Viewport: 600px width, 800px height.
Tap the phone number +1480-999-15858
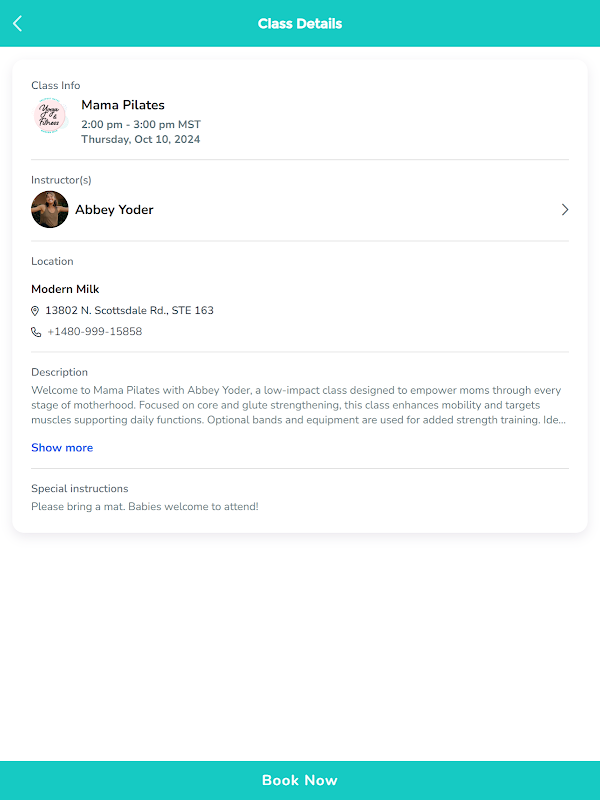[95, 332]
